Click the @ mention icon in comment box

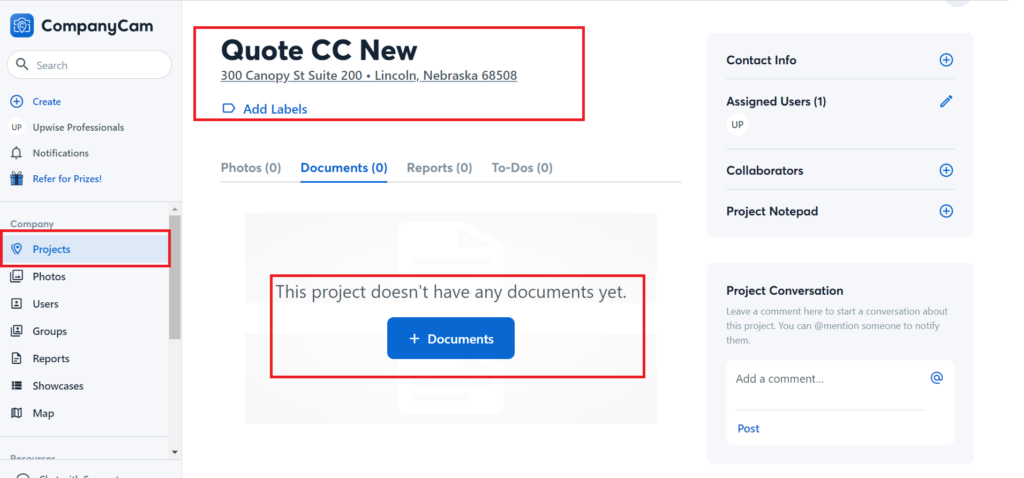click(x=936, y=377)
